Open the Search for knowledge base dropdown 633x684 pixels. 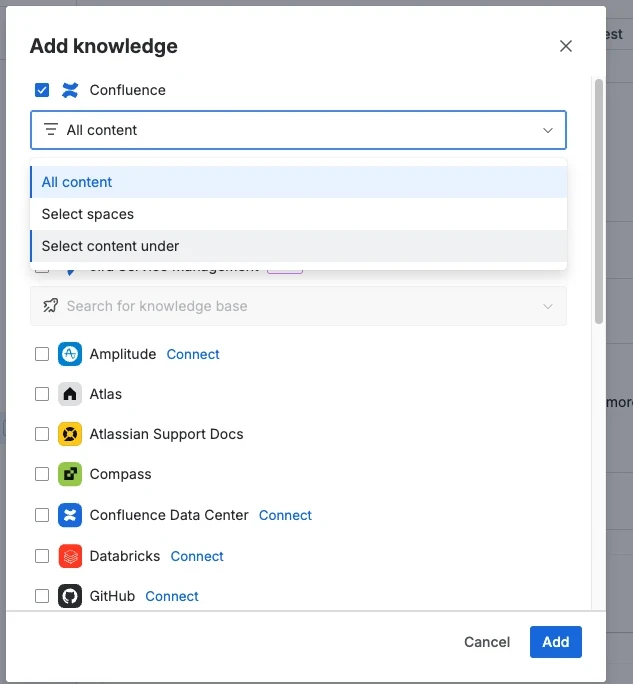tap(298, 306)
